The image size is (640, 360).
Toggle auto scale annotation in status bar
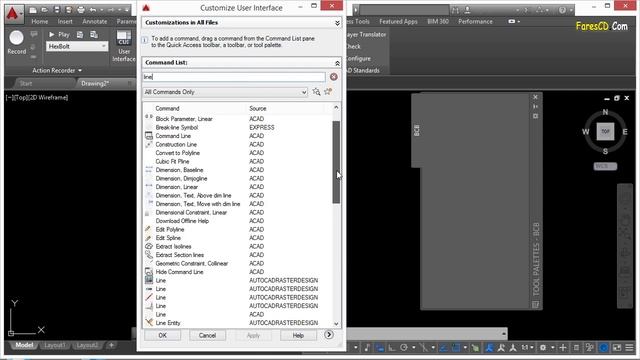point(501,348)
